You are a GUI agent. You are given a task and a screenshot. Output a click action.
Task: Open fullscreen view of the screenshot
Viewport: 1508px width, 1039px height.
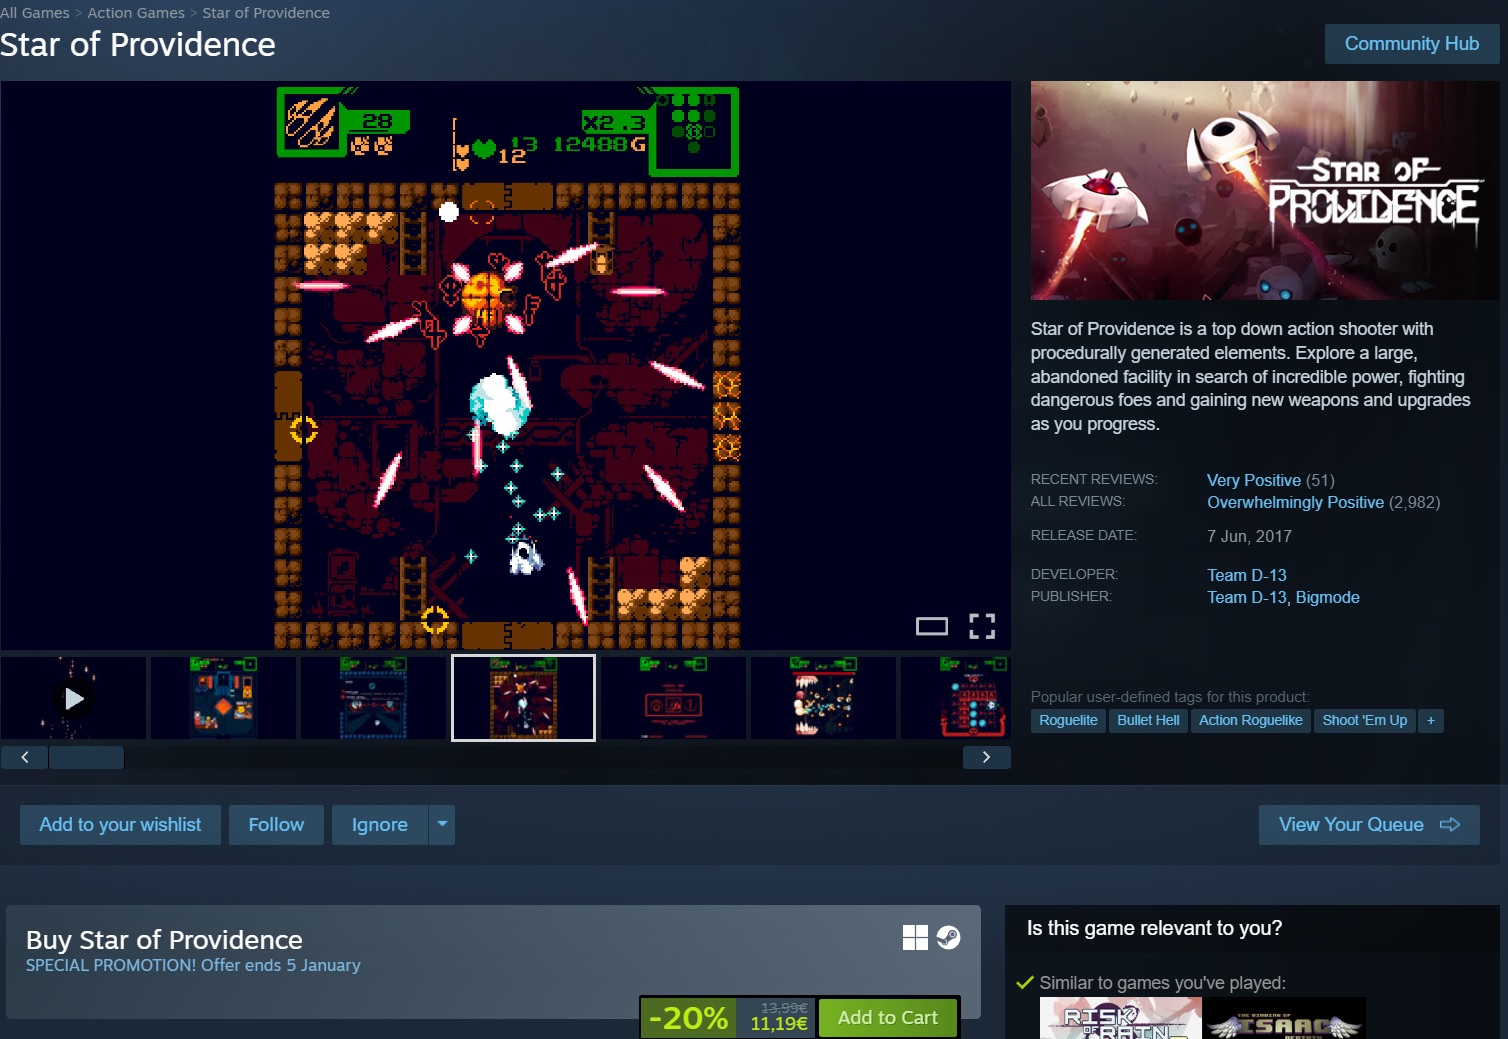click(982, 626)
